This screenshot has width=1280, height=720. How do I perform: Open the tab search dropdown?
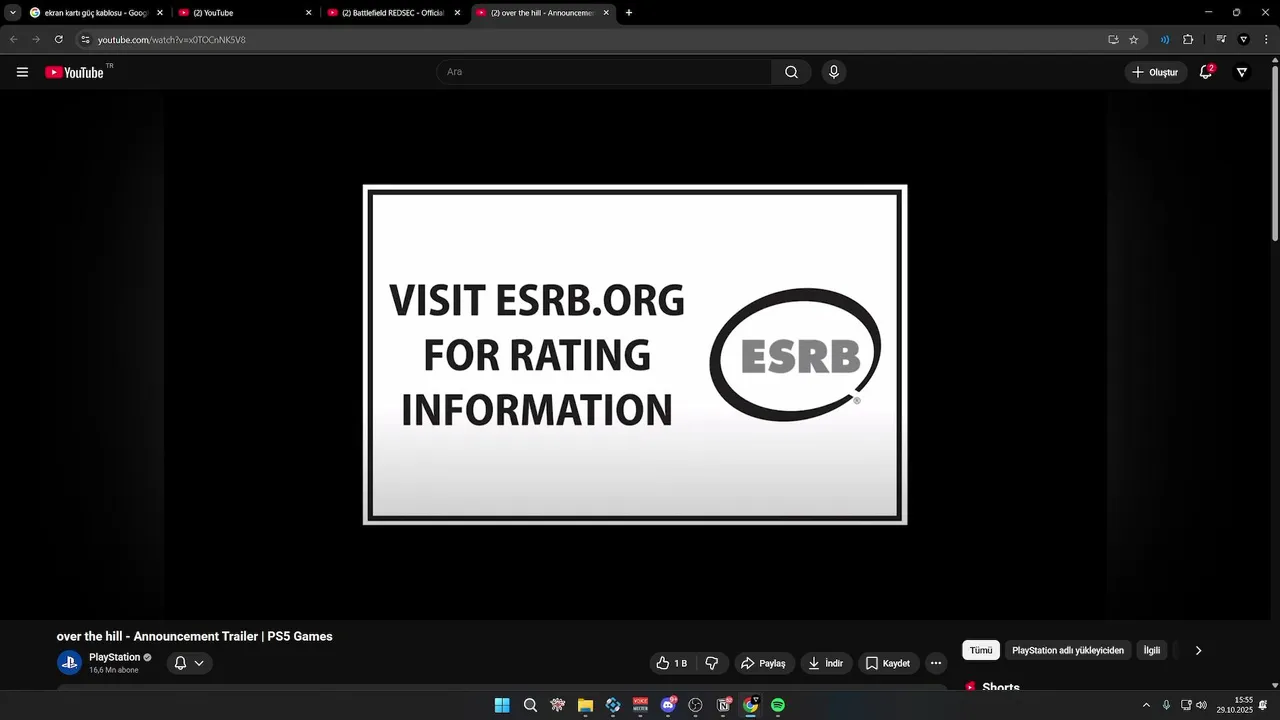[x=13, y=13]
